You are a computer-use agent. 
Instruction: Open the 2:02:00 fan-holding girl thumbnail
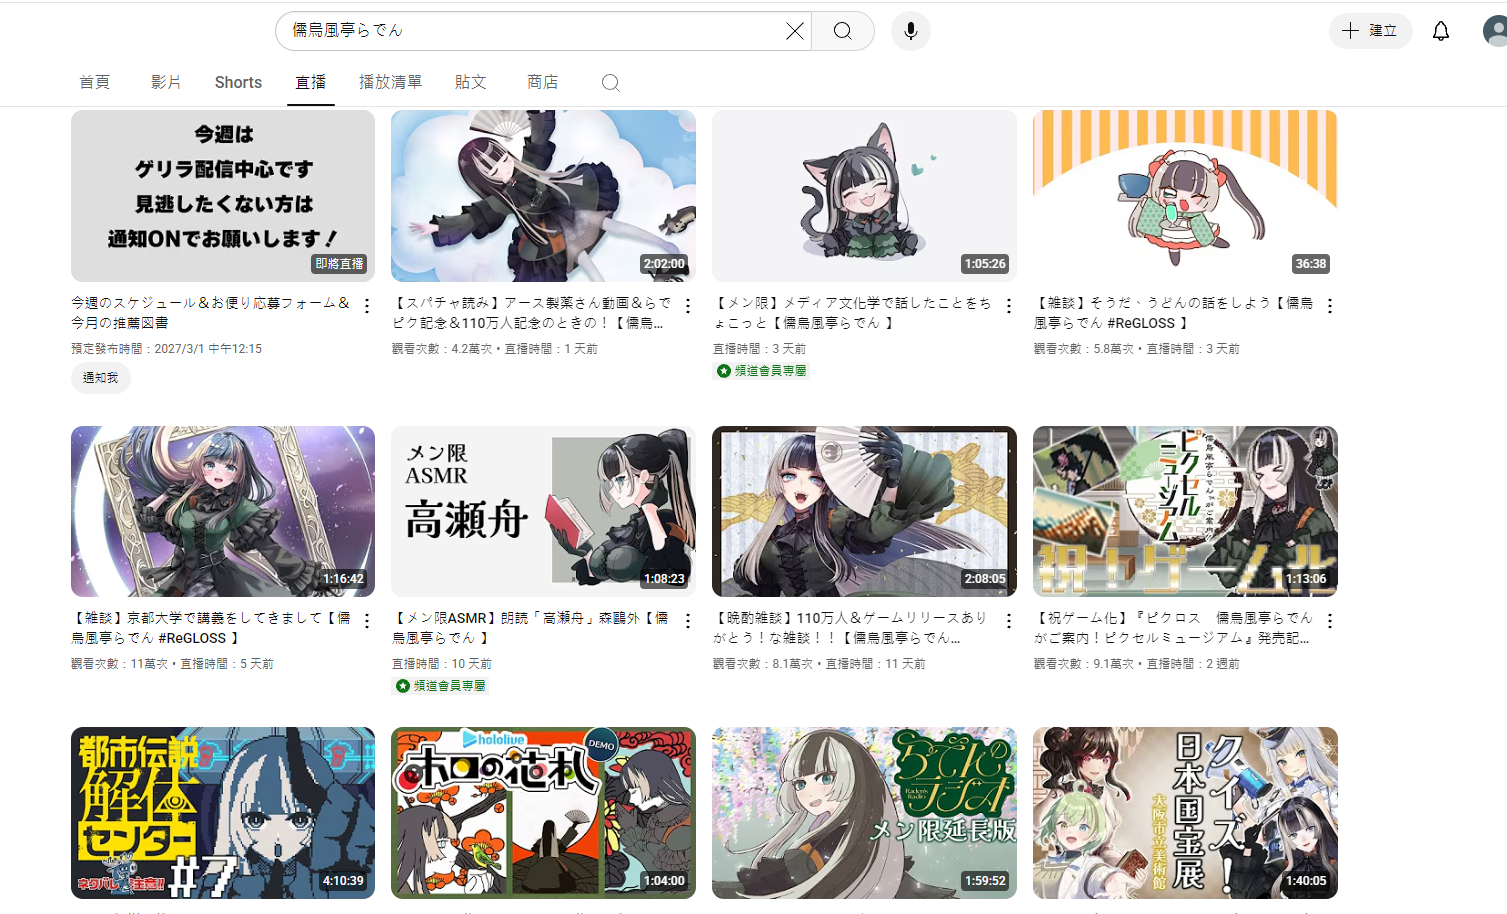pyautogui.click(x=543, y=196)
